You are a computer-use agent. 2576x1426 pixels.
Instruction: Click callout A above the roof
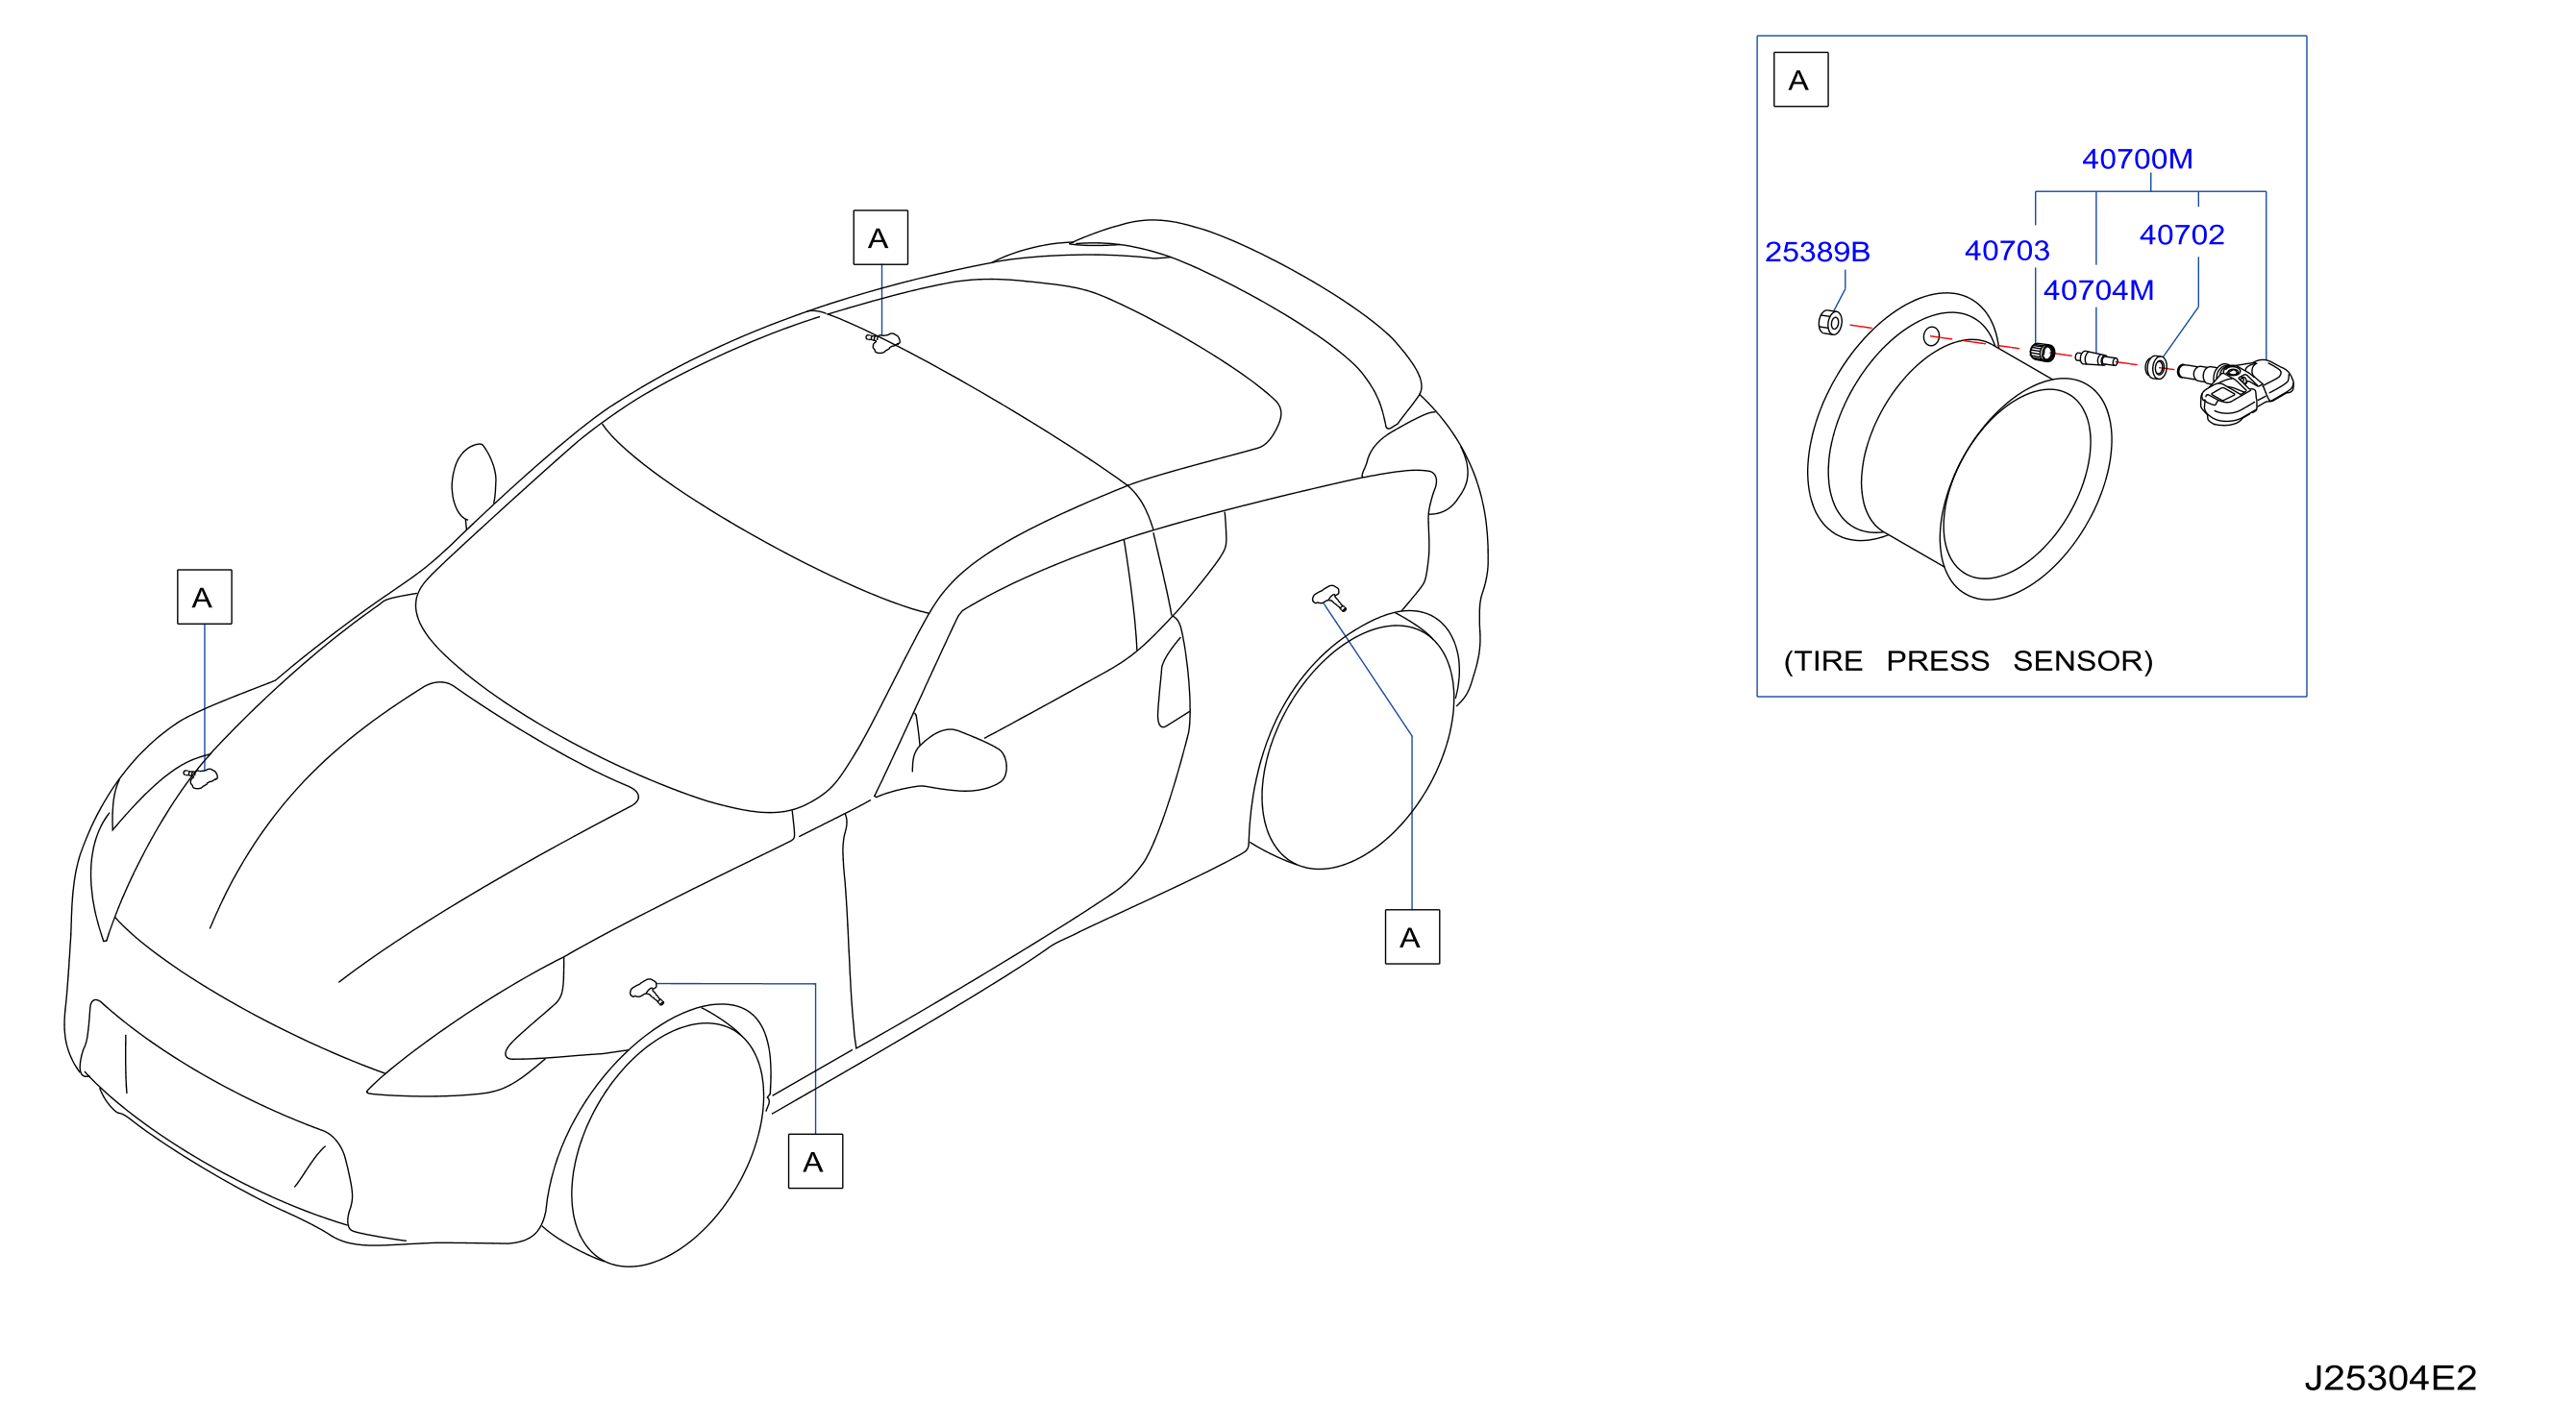click(880, 238)
